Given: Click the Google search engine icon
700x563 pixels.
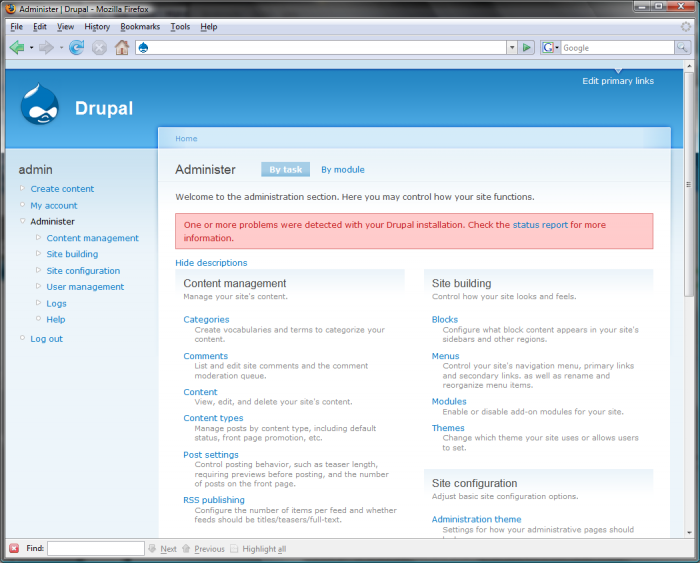Looking at the screenshot, I should coord(548,47).
